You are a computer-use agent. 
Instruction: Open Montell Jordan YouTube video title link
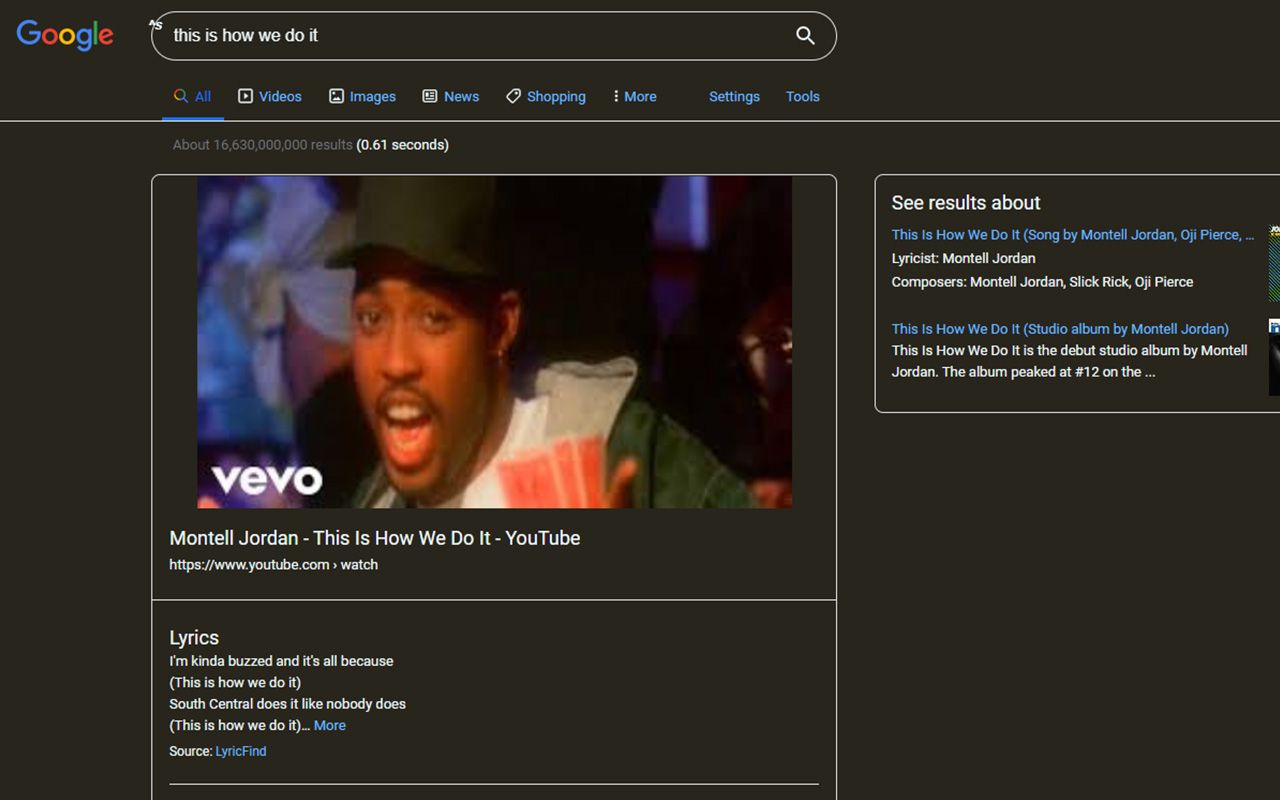[375, 538]
